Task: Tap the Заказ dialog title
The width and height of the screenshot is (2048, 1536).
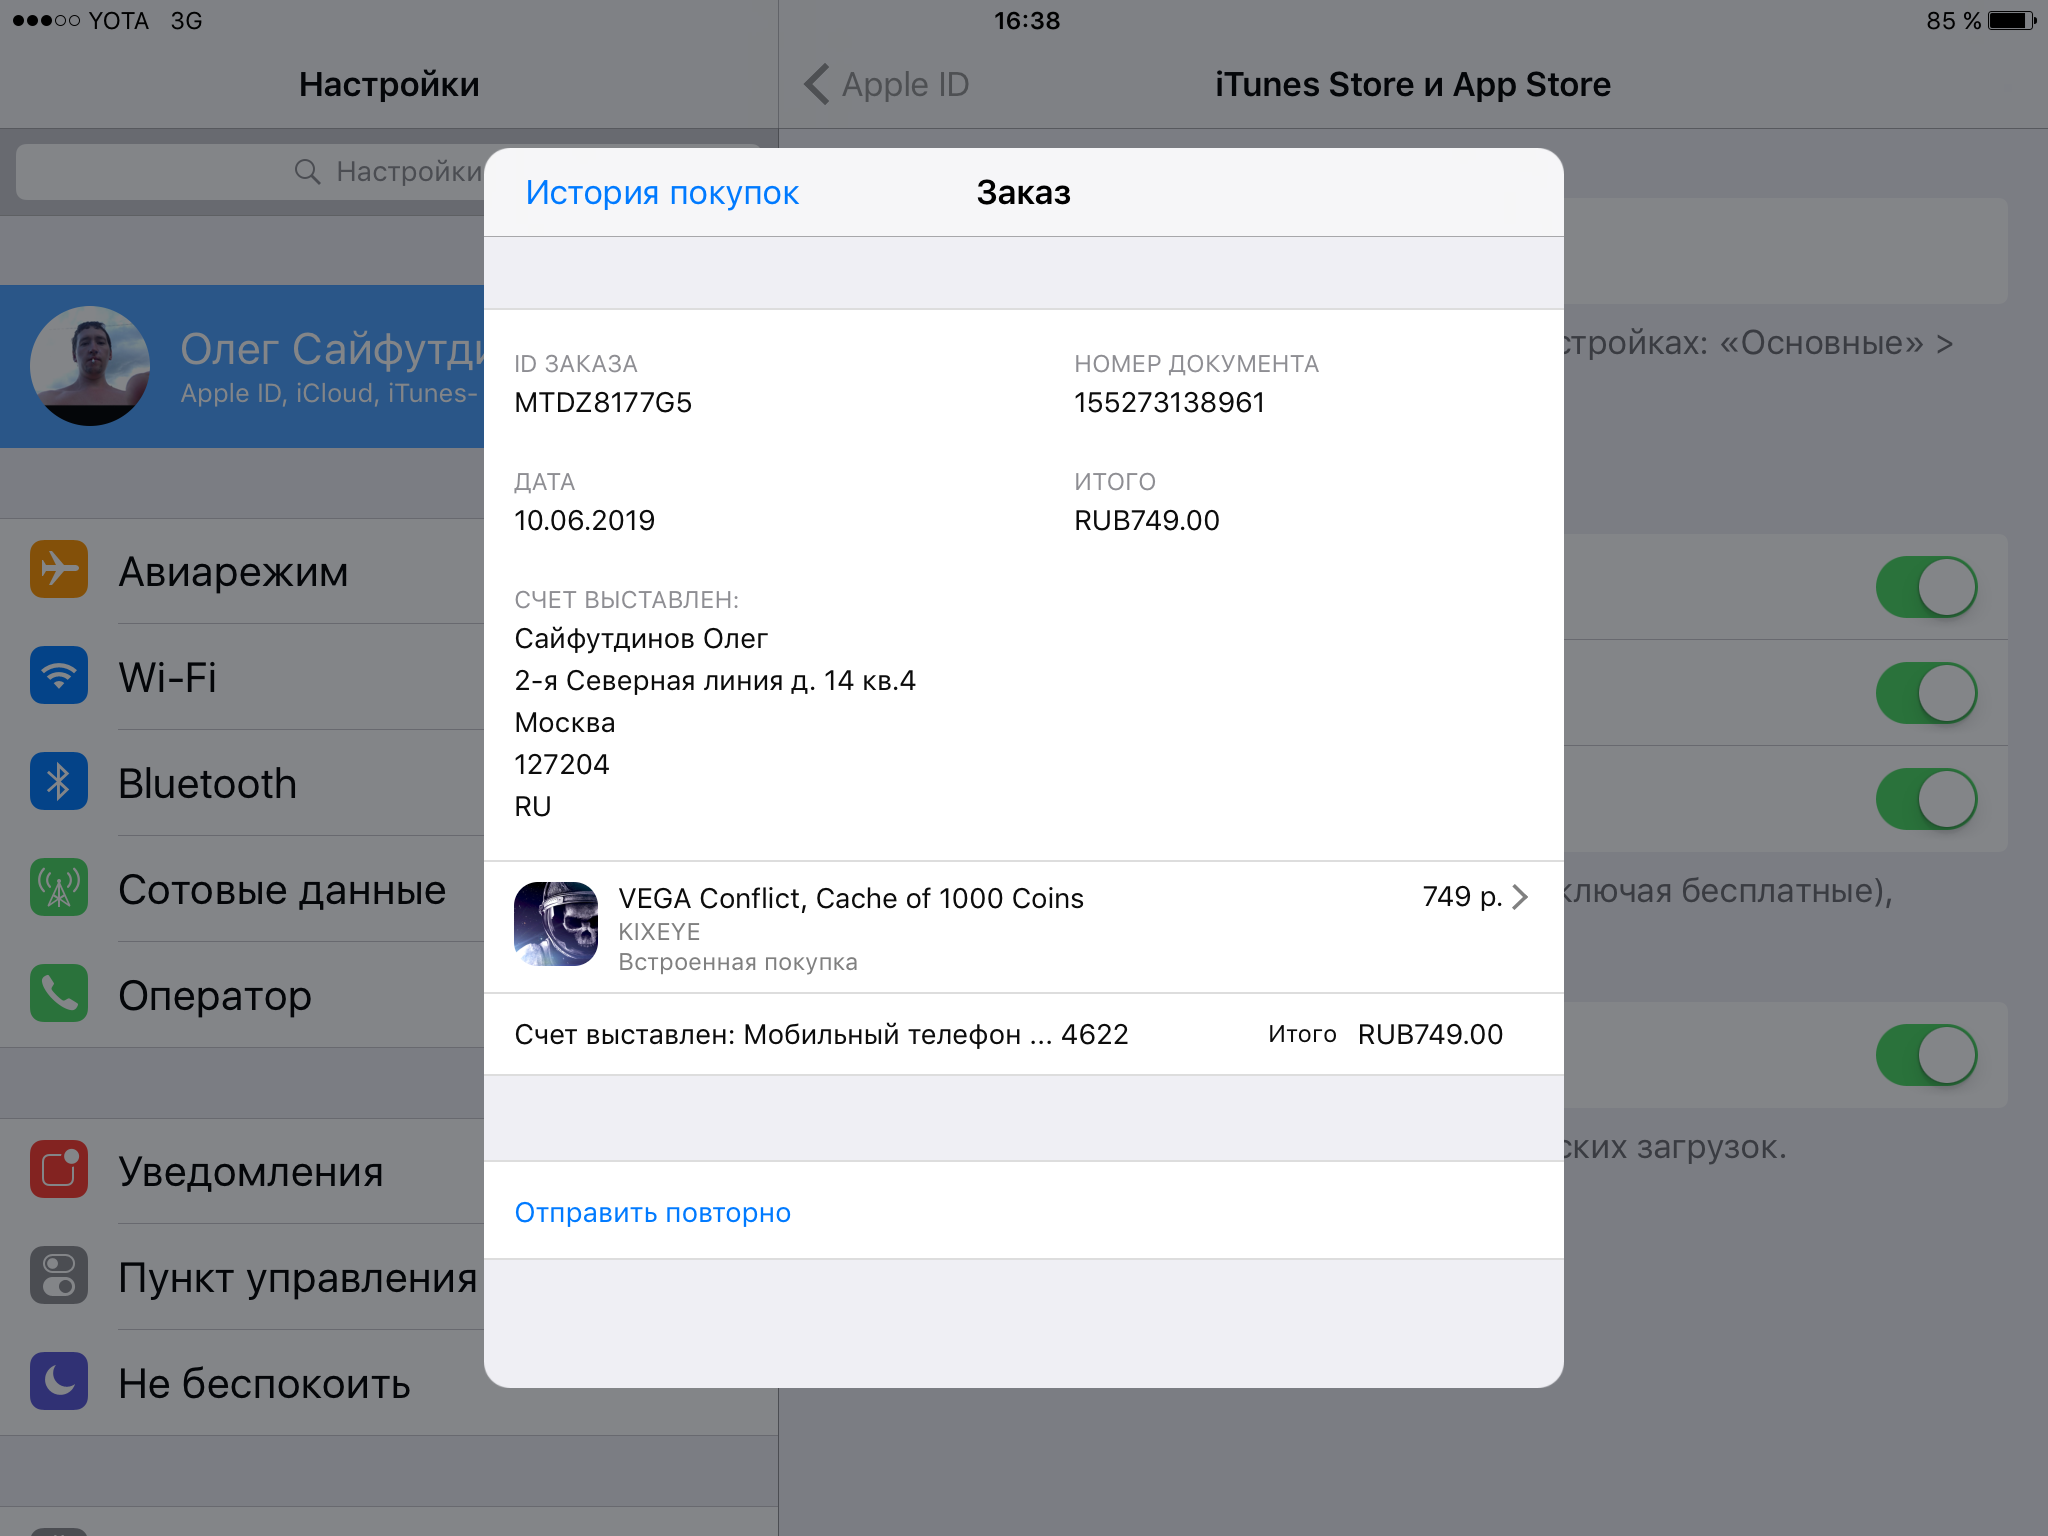Action: (x=1024, y=192)
